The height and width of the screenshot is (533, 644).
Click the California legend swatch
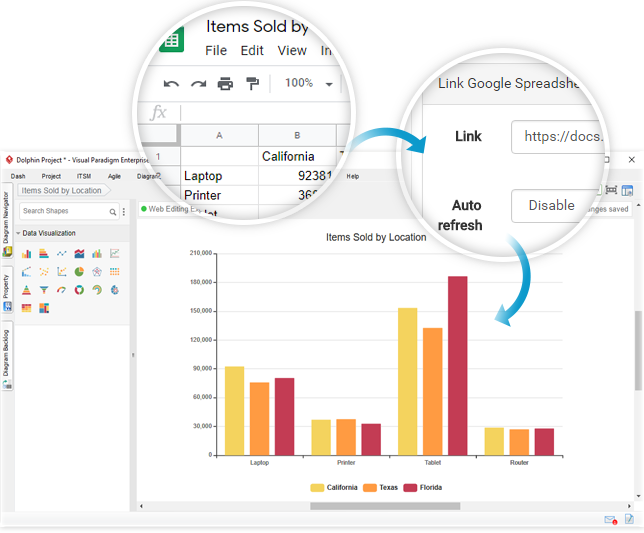317,488
